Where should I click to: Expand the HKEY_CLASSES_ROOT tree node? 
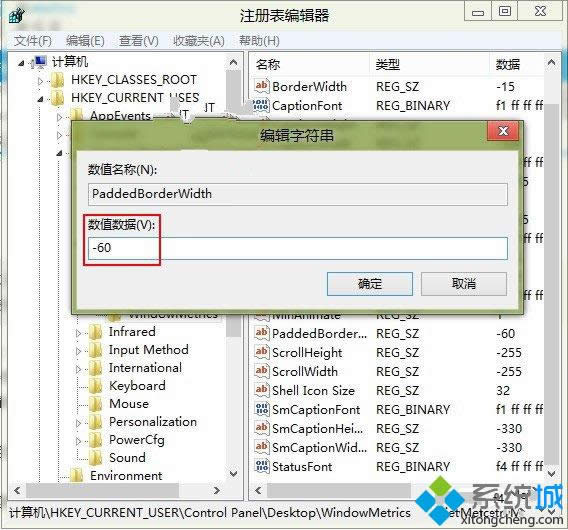pos(40,81)
